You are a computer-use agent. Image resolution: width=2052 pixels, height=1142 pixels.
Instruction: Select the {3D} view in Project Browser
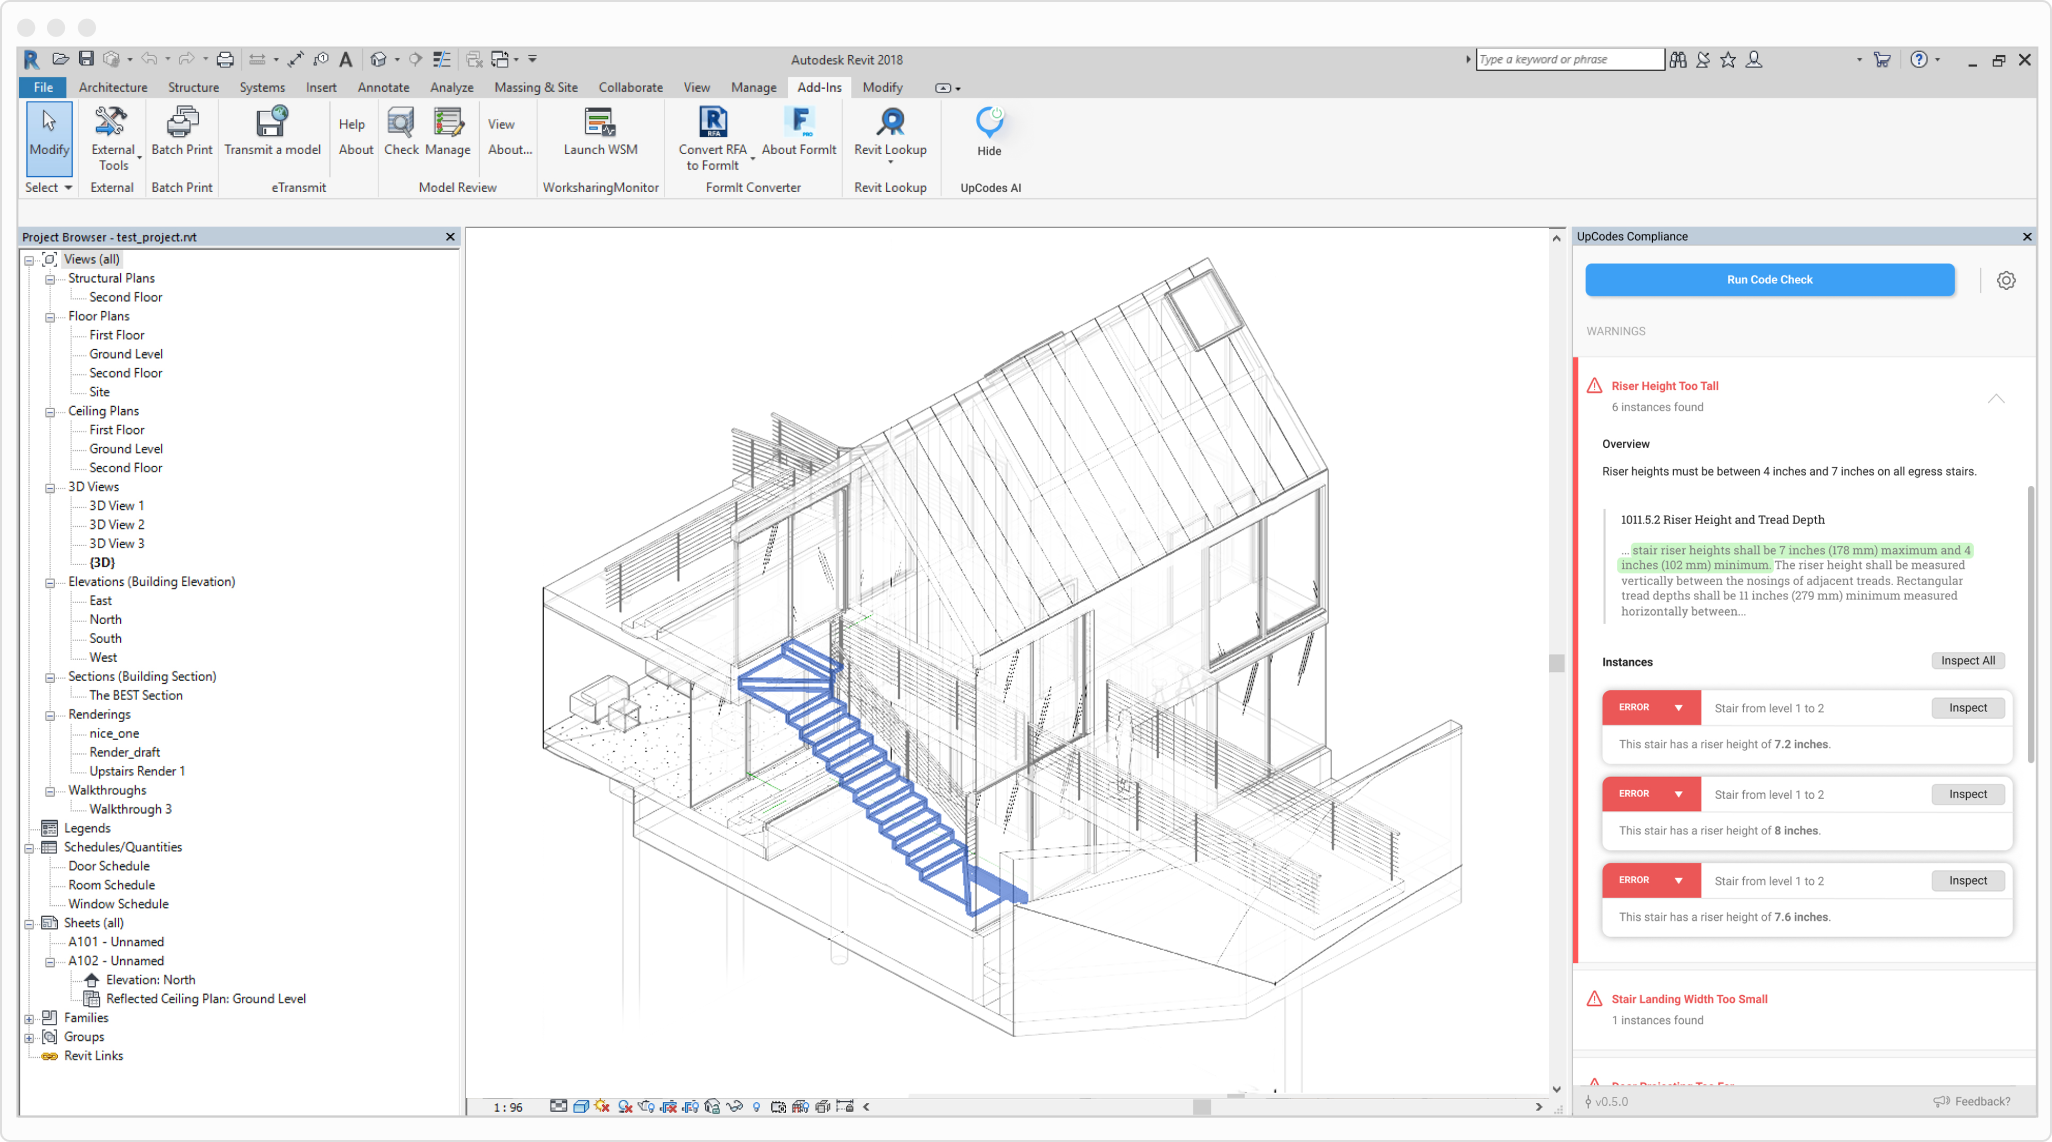(102, 563)
